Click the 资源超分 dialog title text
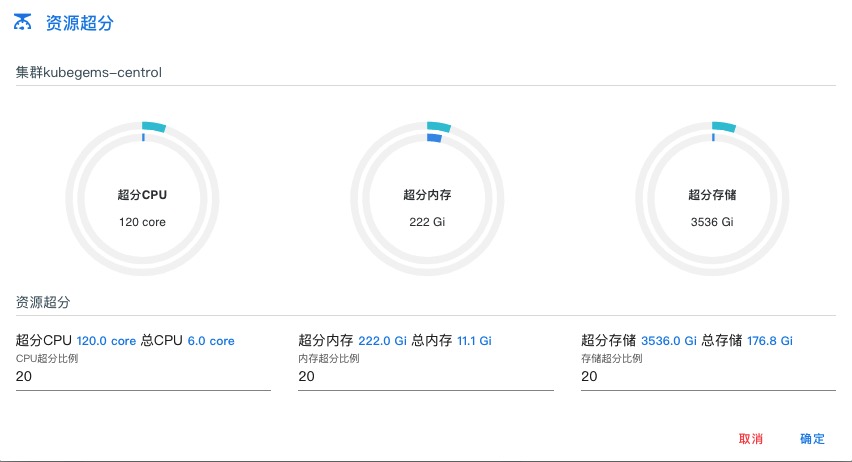 (x=79, y=23)
